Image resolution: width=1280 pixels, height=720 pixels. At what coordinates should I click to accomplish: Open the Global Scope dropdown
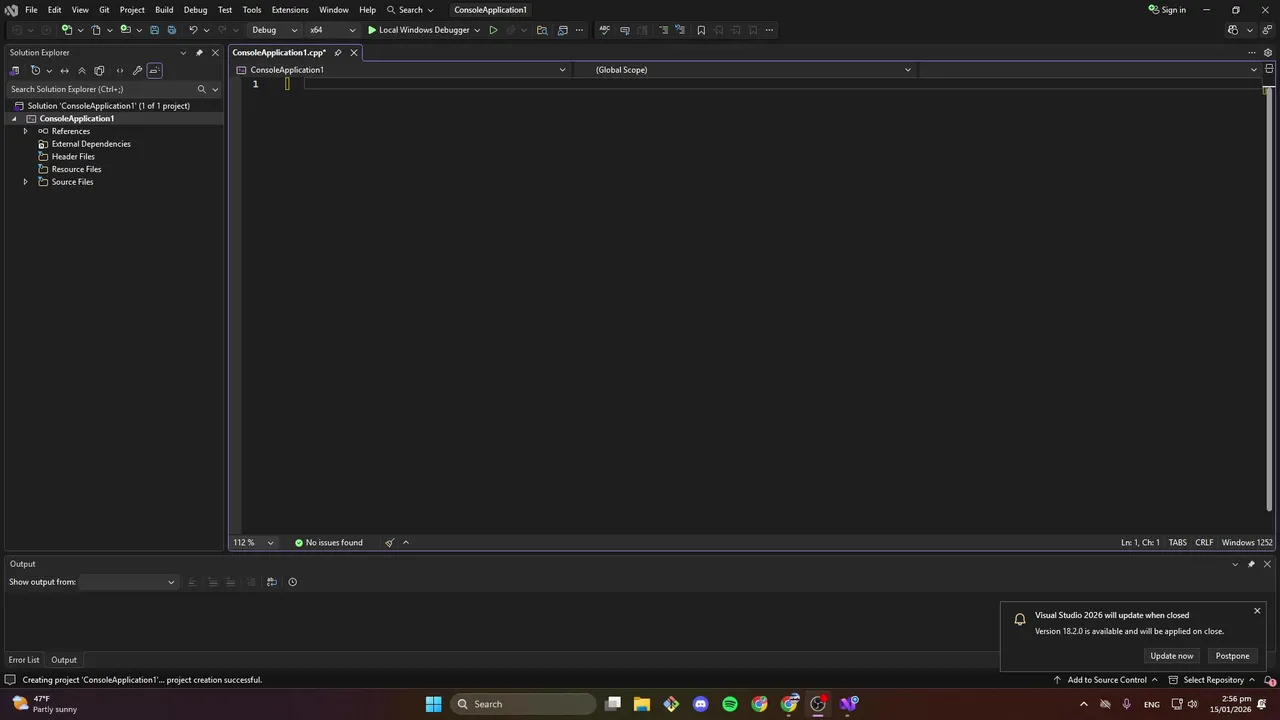[745, 70]
